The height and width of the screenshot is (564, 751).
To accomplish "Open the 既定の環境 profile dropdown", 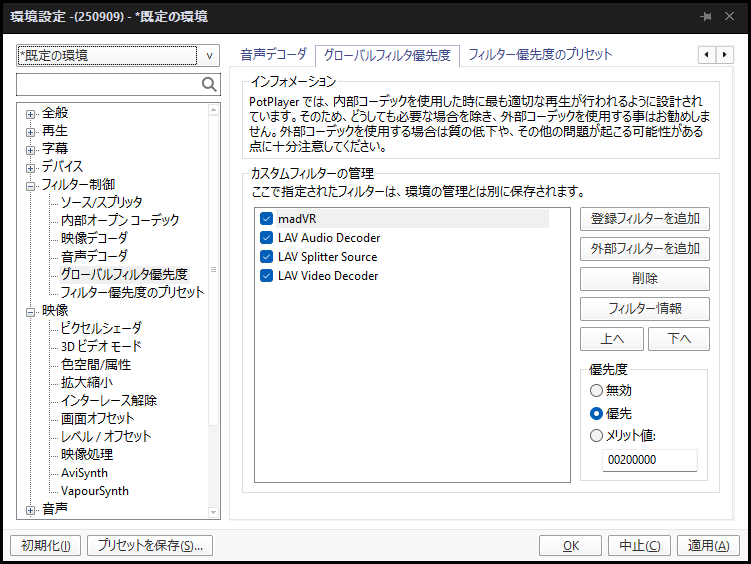I will click(209, 56).
